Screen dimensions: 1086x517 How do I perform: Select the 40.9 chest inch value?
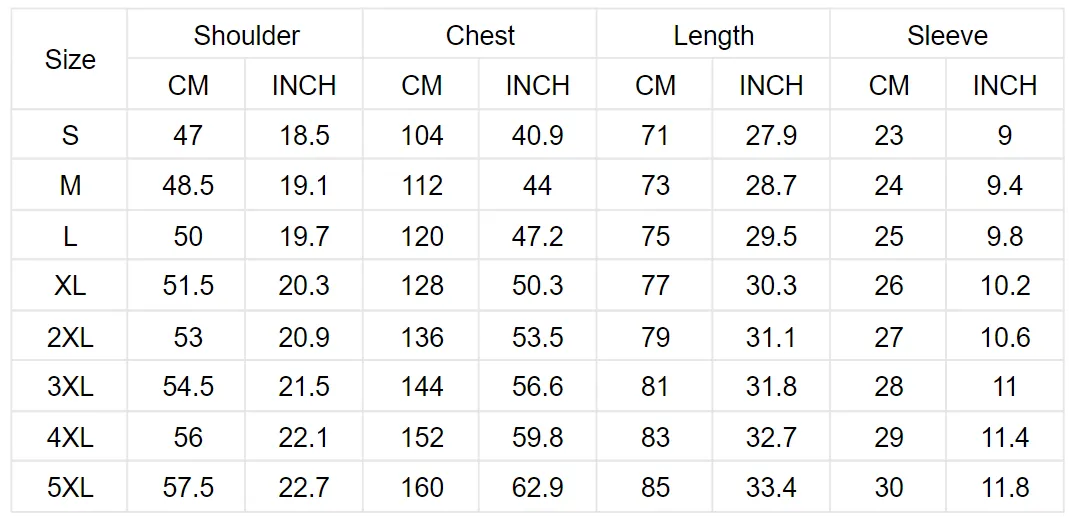[x=537, y=135]
